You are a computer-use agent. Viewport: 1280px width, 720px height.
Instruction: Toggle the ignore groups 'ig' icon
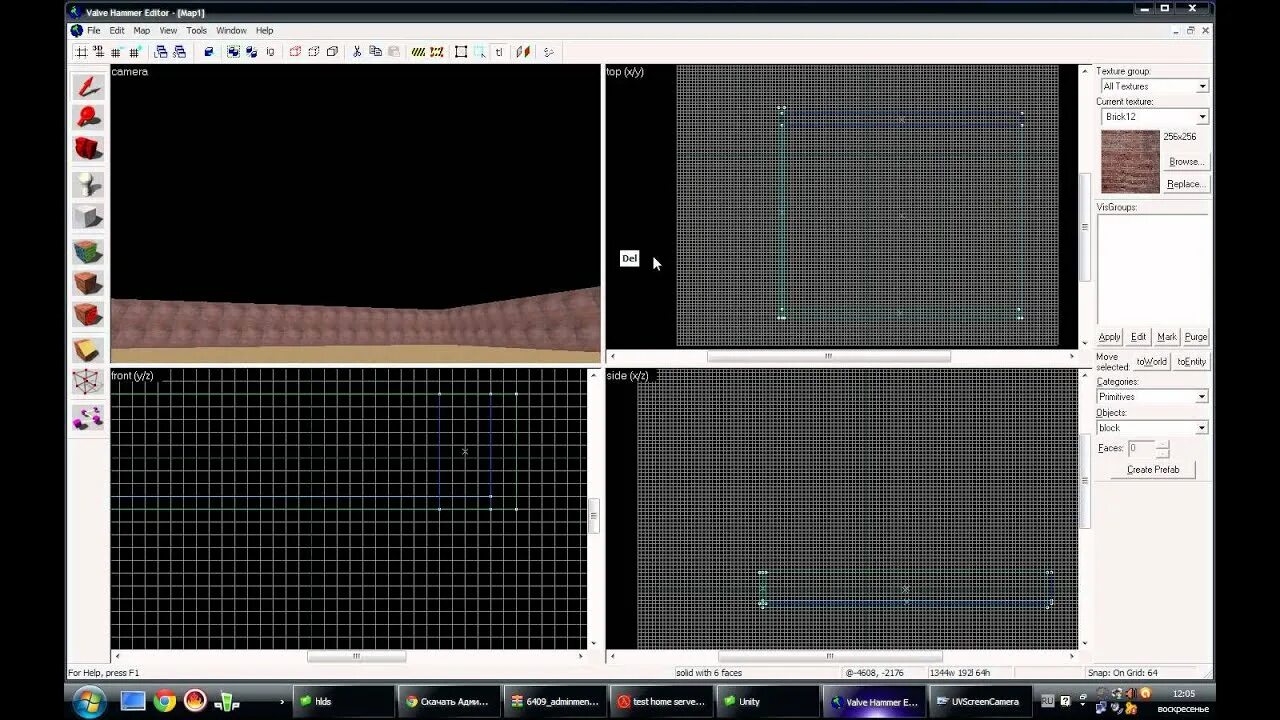click(270, 52)
